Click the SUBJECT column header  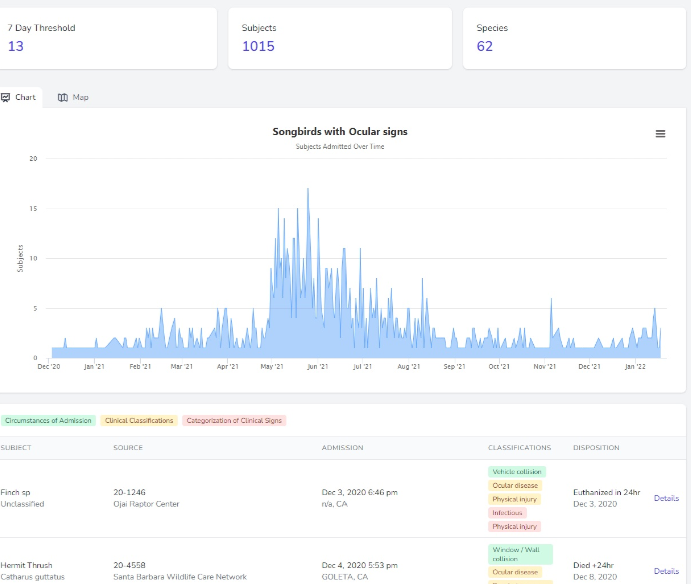[x=16, y=447]
